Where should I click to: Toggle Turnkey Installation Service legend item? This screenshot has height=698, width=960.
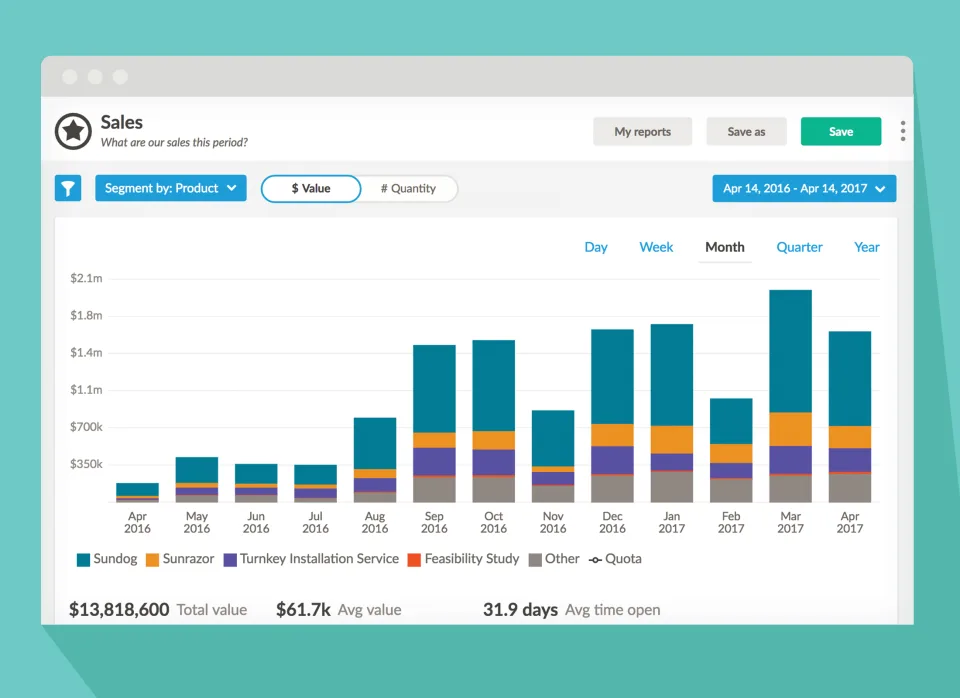[x=311, y=559]
